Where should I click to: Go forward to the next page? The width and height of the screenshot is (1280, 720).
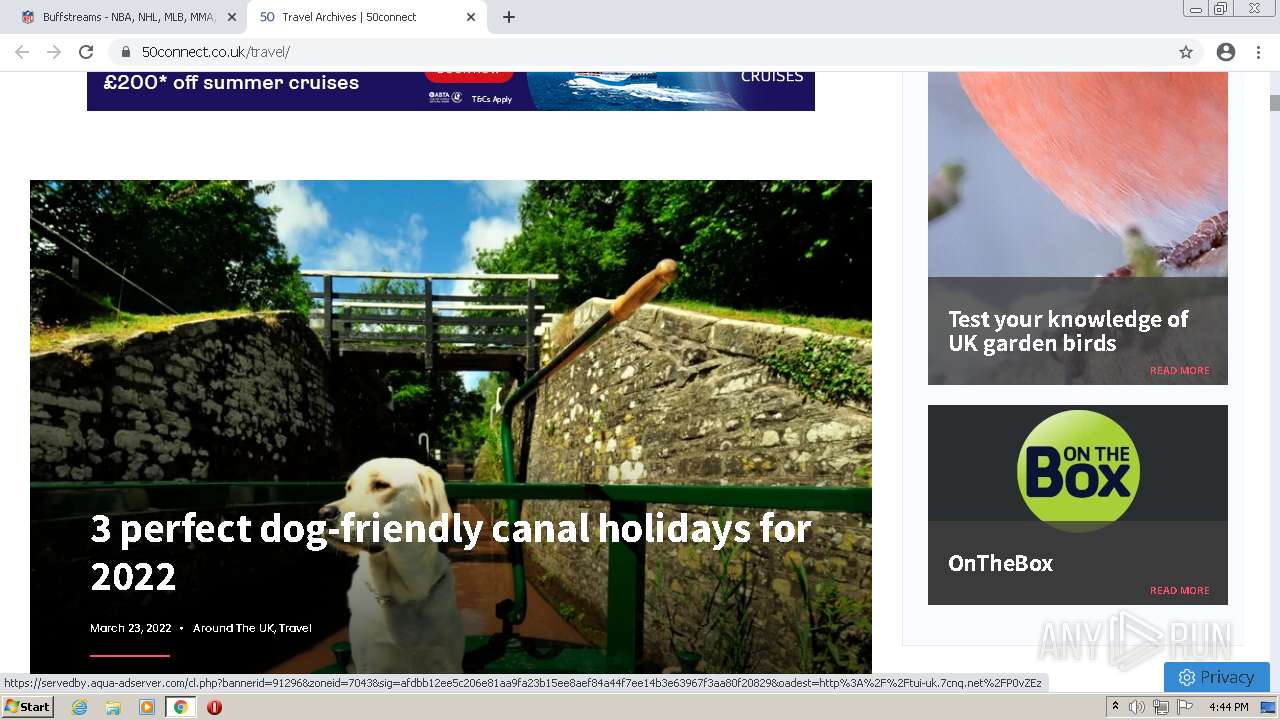coord(54,52)
